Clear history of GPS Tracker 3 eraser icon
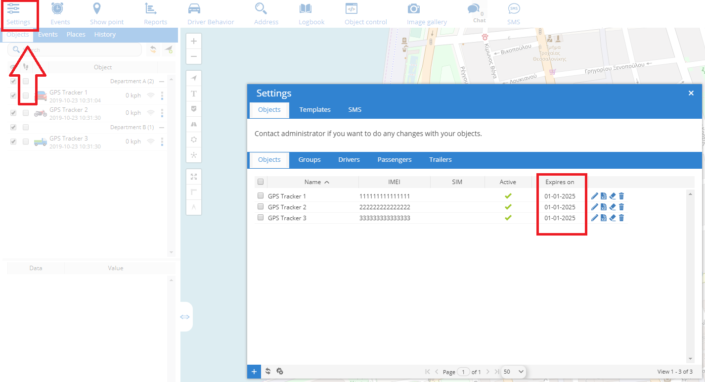705x382 pixels. coord(612,218)
